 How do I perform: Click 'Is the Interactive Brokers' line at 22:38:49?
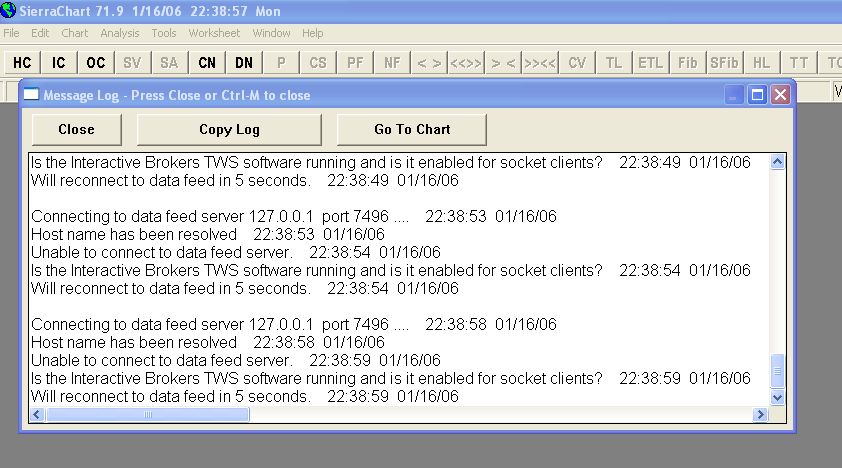[390, 162]
